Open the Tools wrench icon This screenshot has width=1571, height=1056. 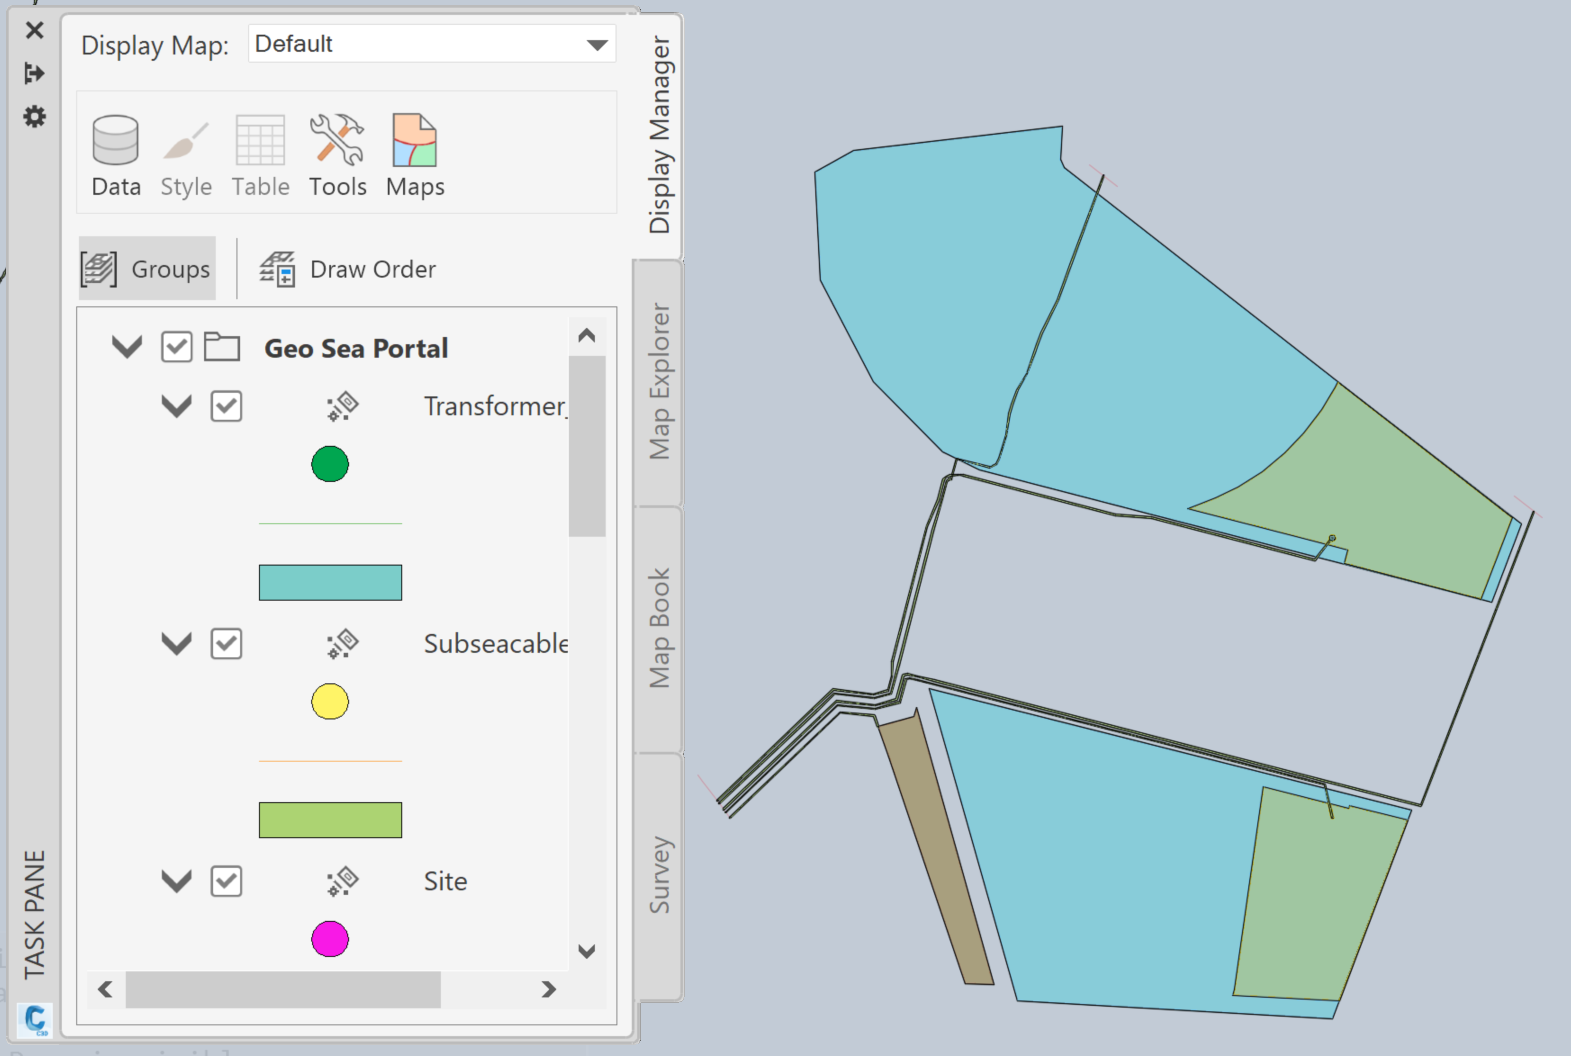pyautogui.click(x=337, y=156)
